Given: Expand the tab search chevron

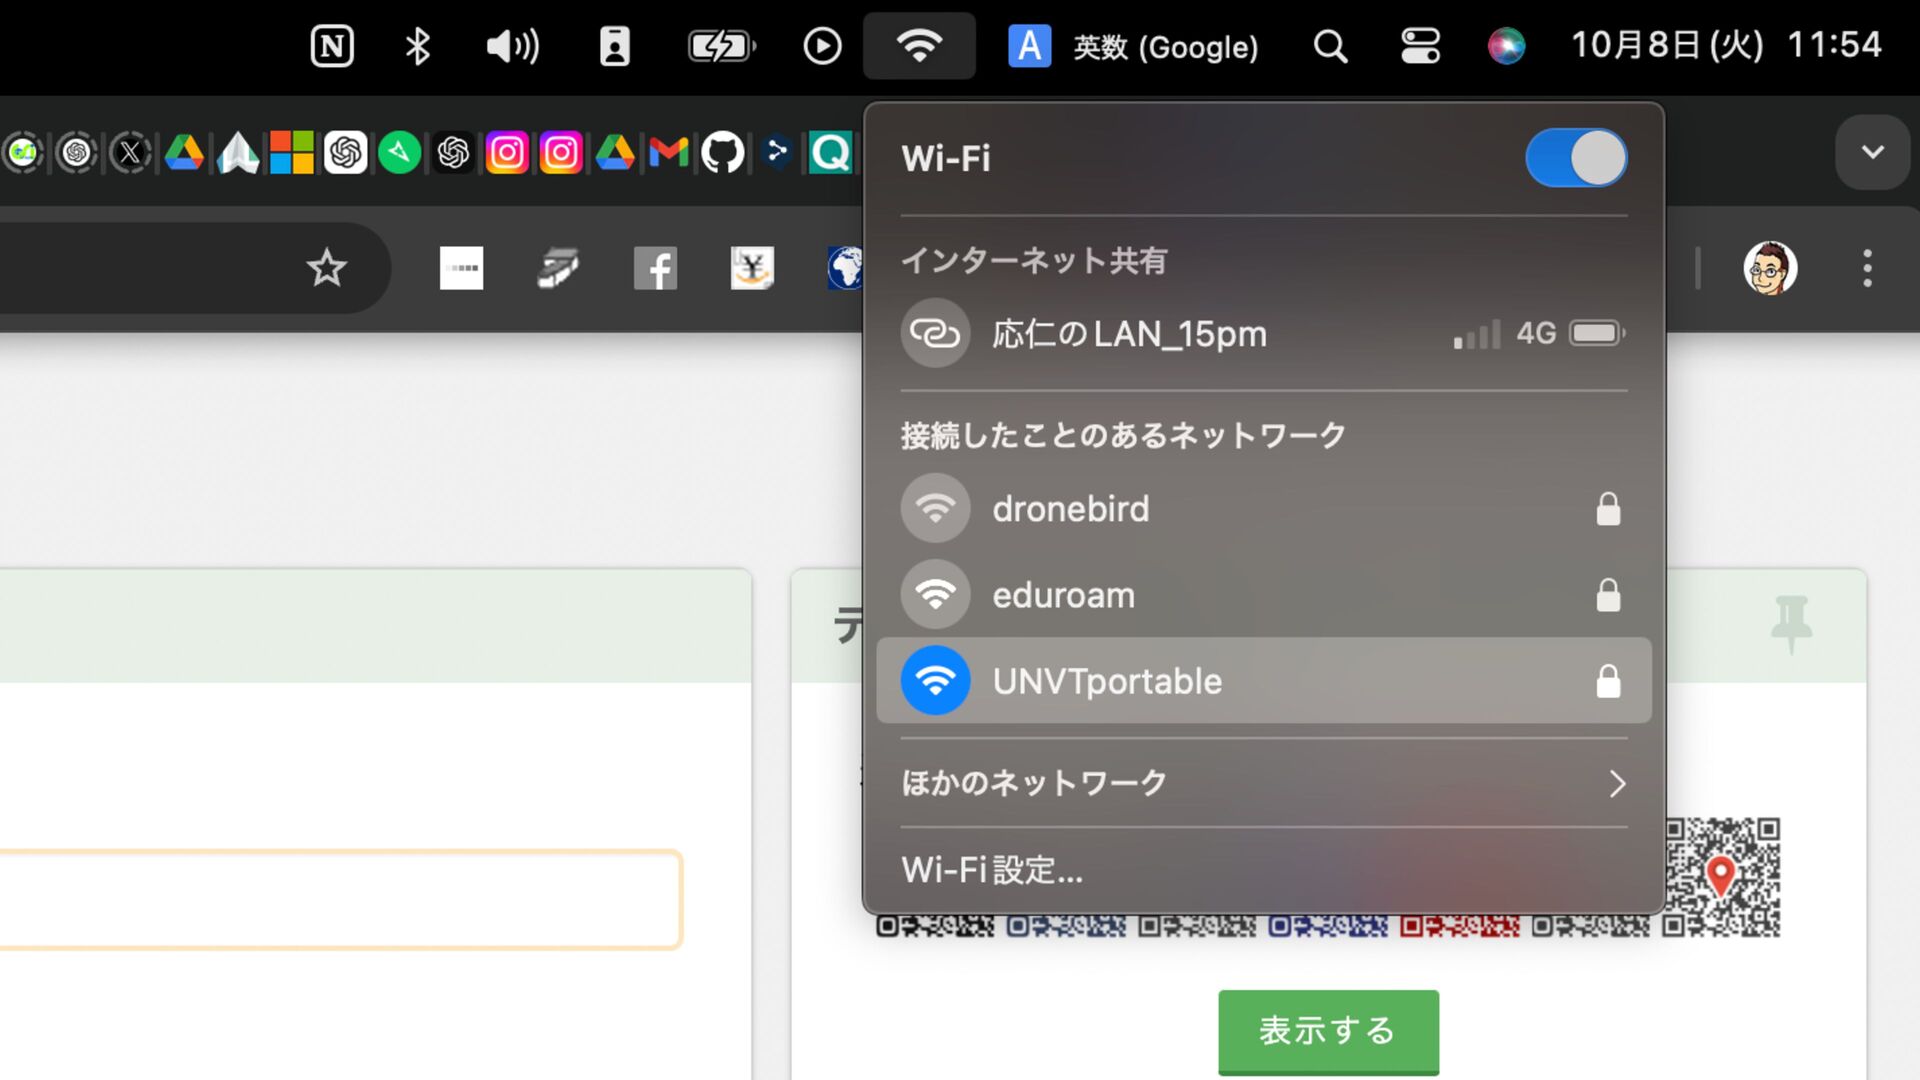Looking at the screenshot, I should click(1872, 153).
